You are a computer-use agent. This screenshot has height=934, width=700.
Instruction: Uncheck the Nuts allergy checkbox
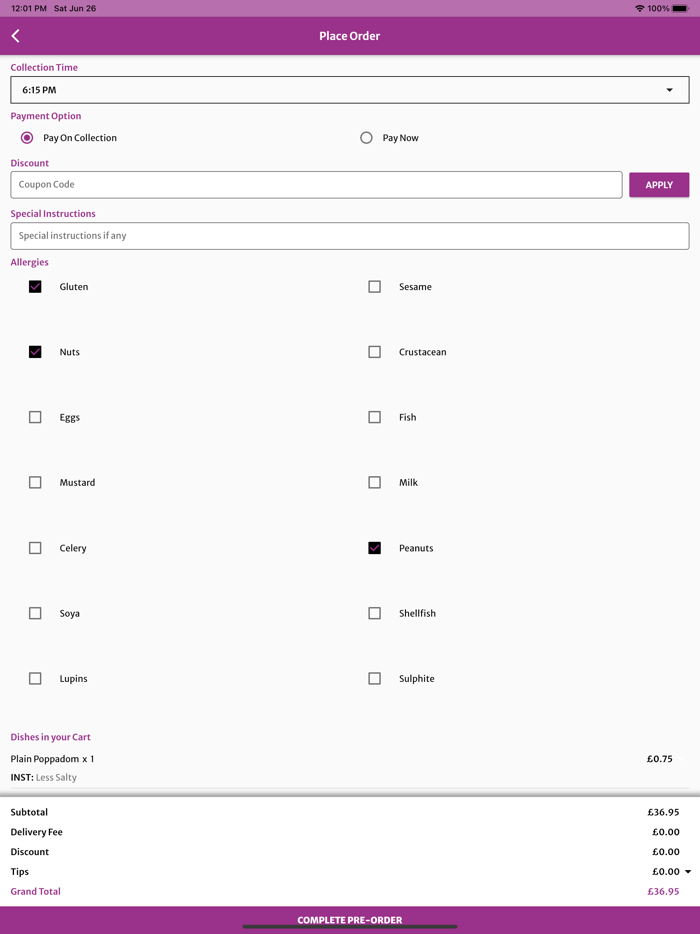pyautogui.click(x=35, y=352)
